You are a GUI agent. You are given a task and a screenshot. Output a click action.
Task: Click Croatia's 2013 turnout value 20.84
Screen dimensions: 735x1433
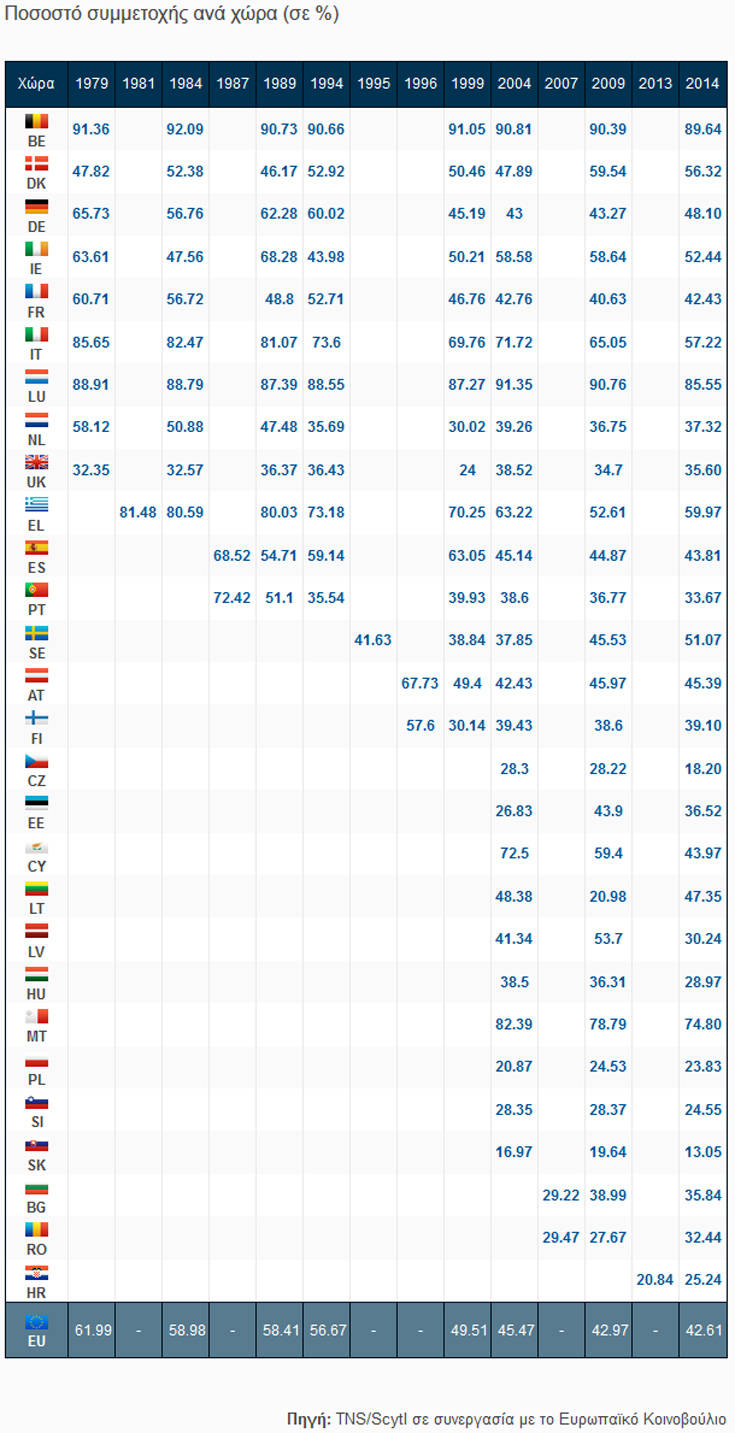coord(655,1280)
